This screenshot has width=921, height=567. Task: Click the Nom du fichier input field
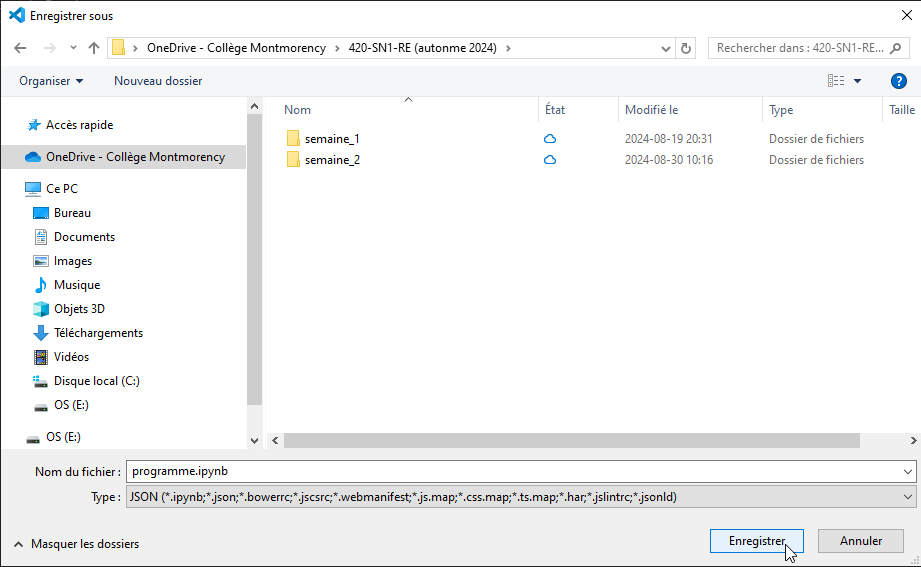click(515, 472)
